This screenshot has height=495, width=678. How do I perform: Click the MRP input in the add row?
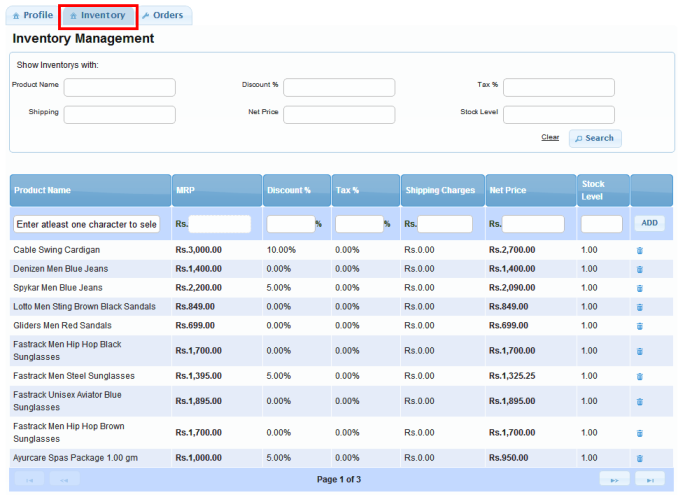click(220, 224)
